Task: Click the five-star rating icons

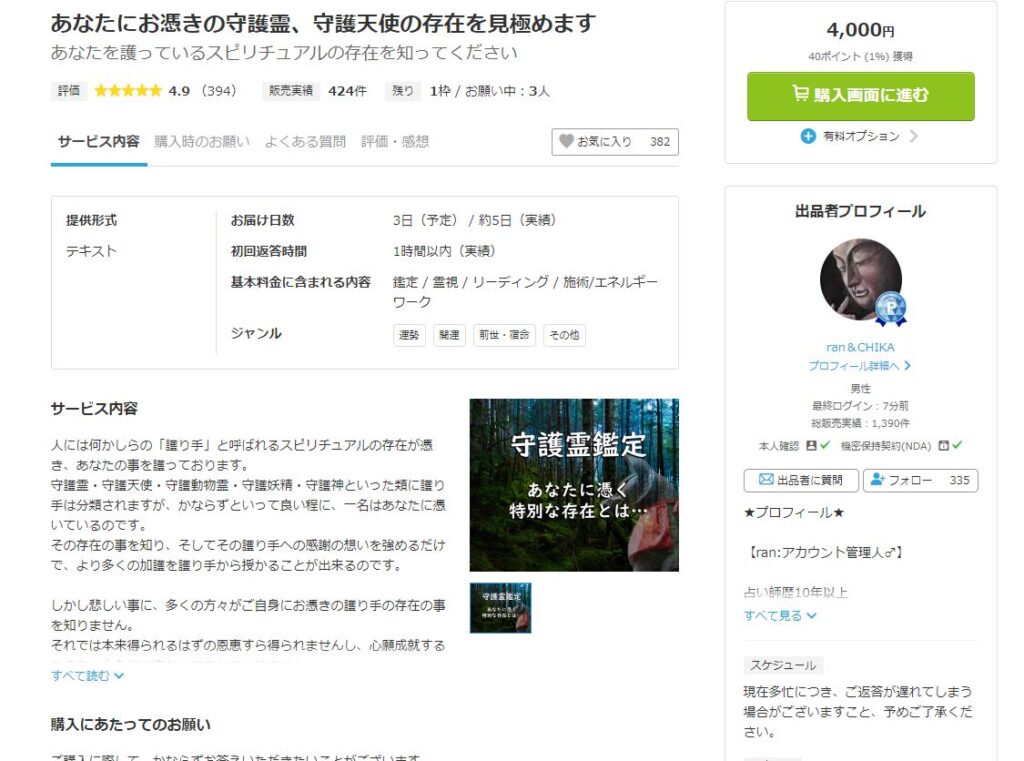Action: pos(128,91)
